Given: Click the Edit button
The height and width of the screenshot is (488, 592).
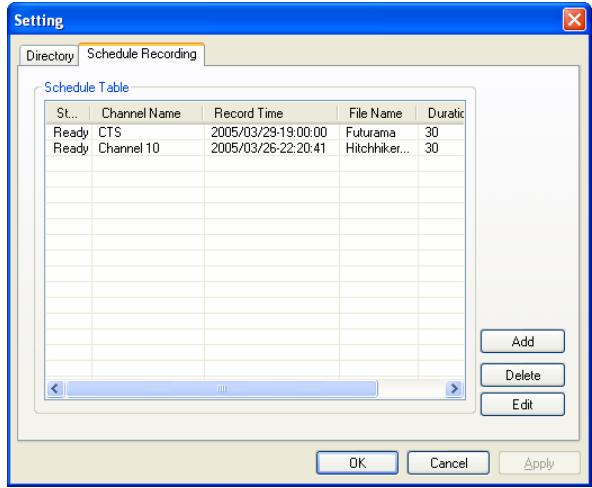Looking at the screenshot, I should click(x=523, y=405).
